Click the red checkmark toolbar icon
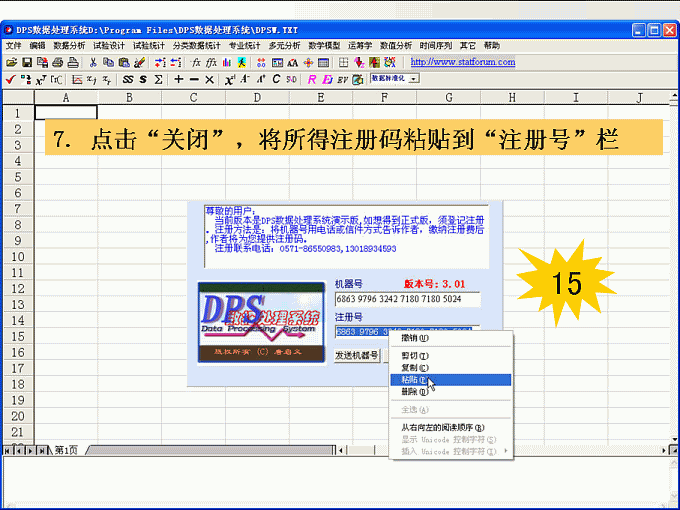Image resolution: width=680 pixels, height=510 pixels. tap(9, 79)
